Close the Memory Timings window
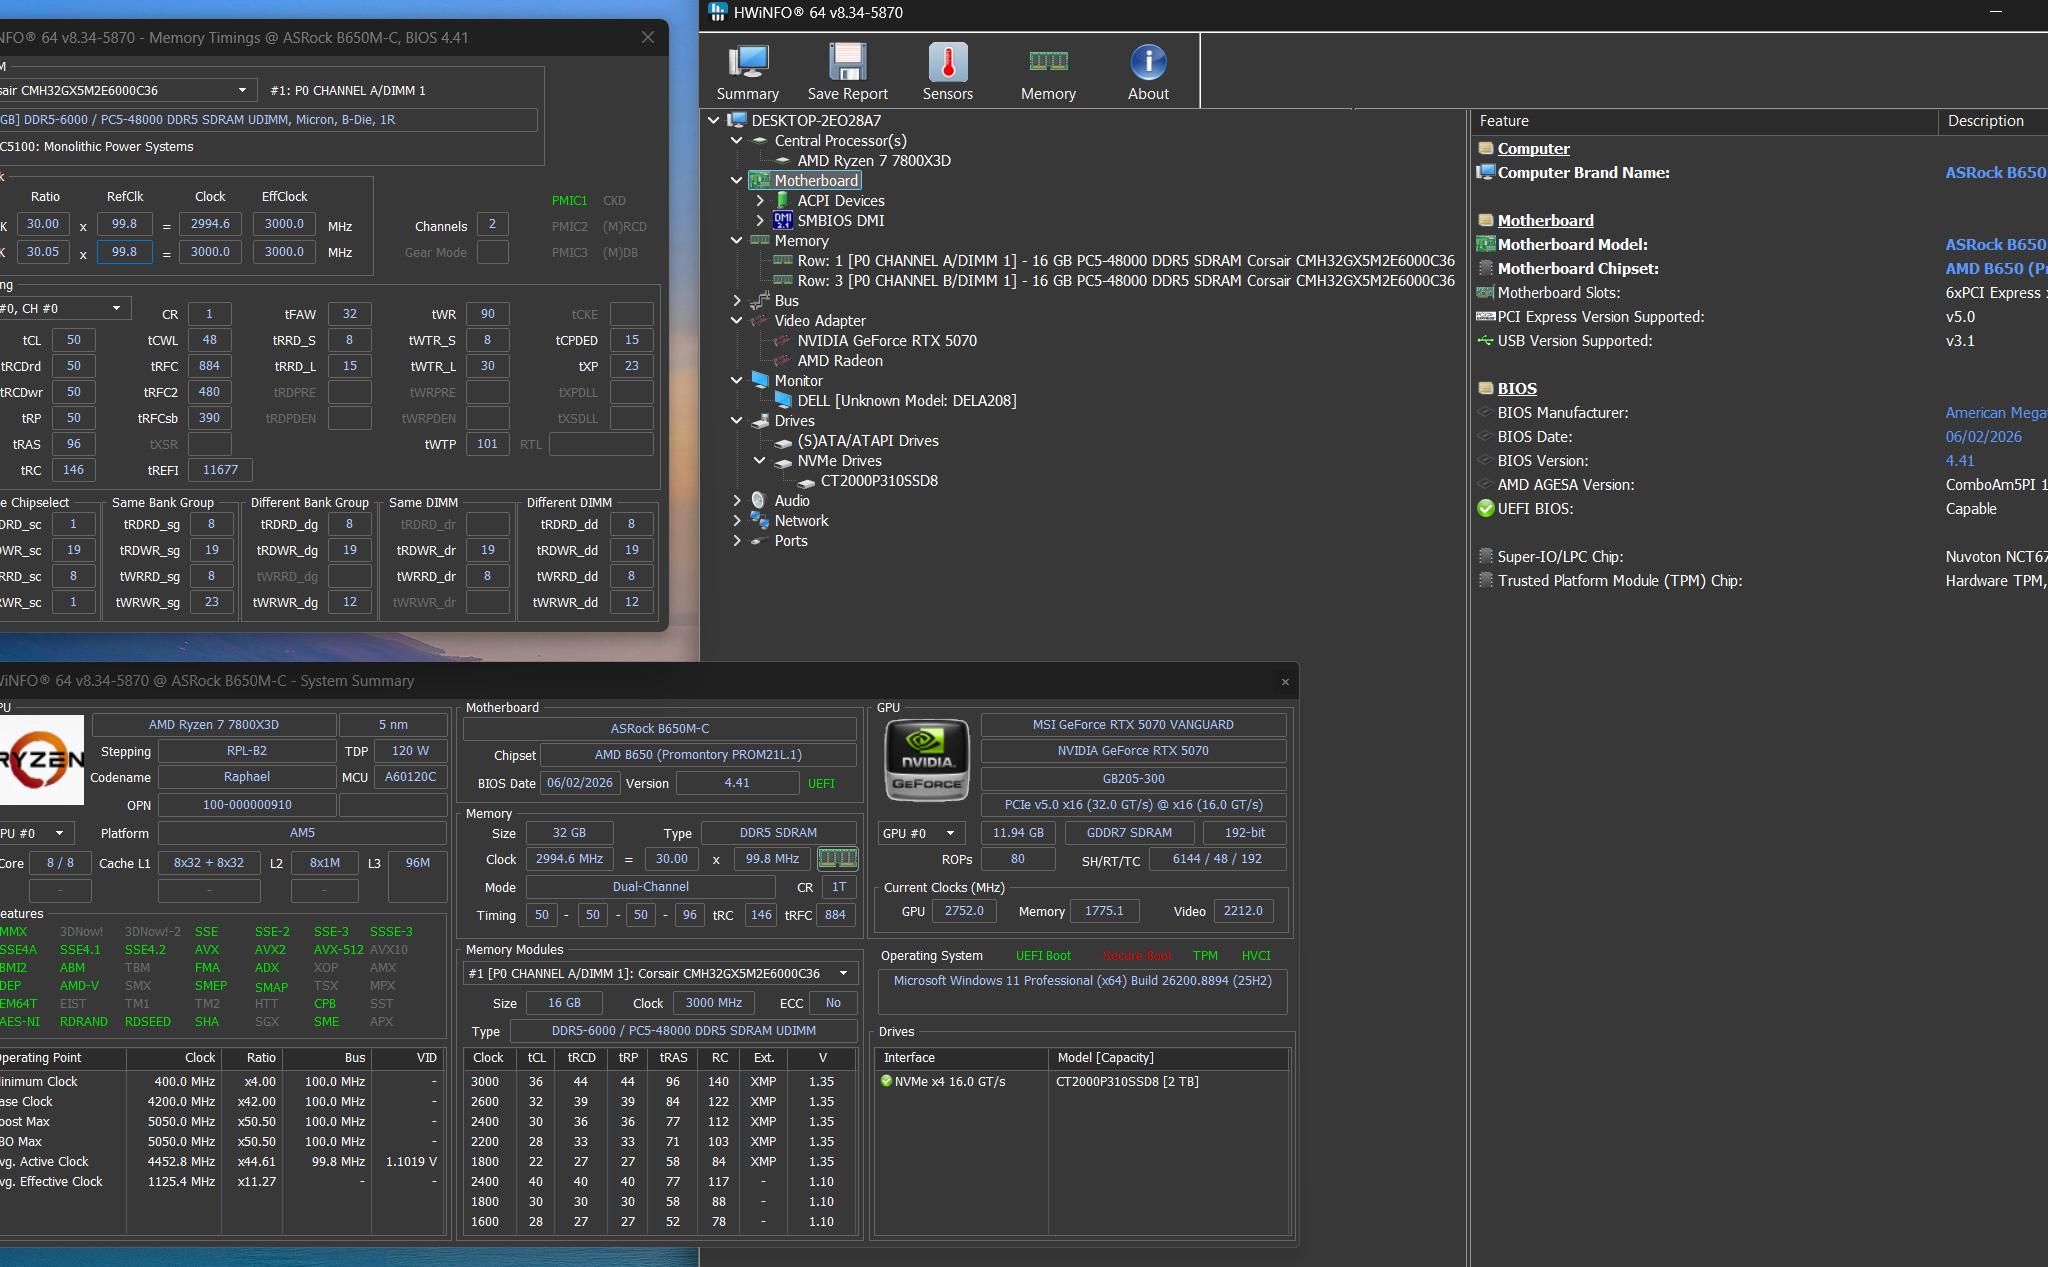 [648, 37]
